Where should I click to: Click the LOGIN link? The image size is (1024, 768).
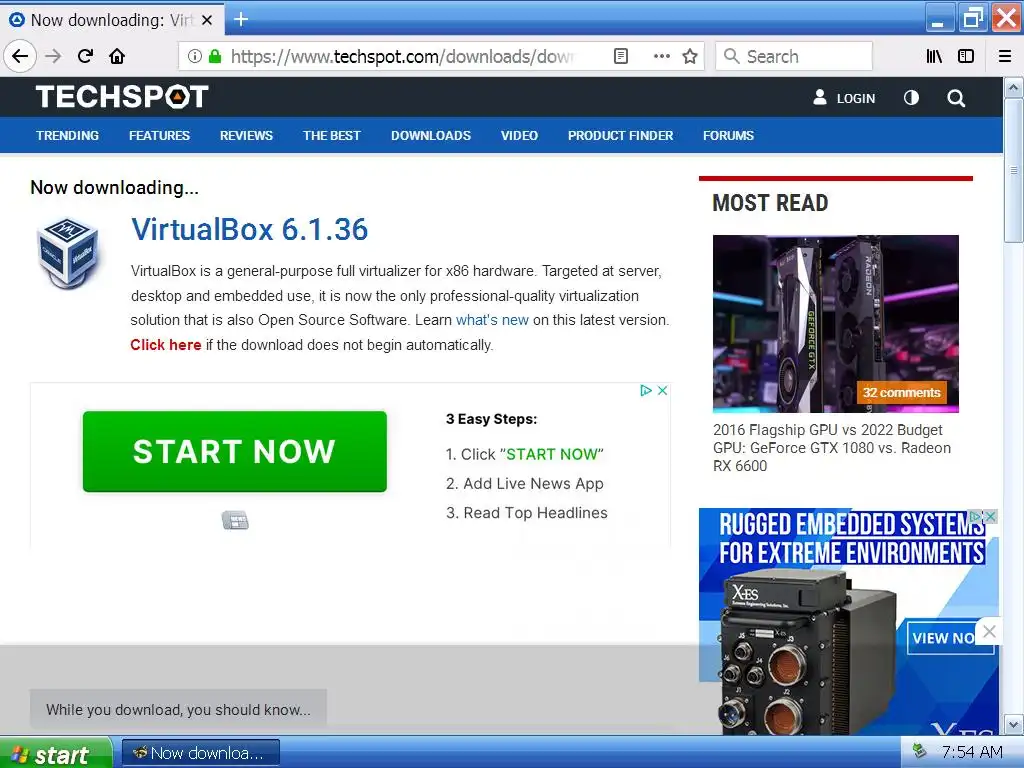856,99
